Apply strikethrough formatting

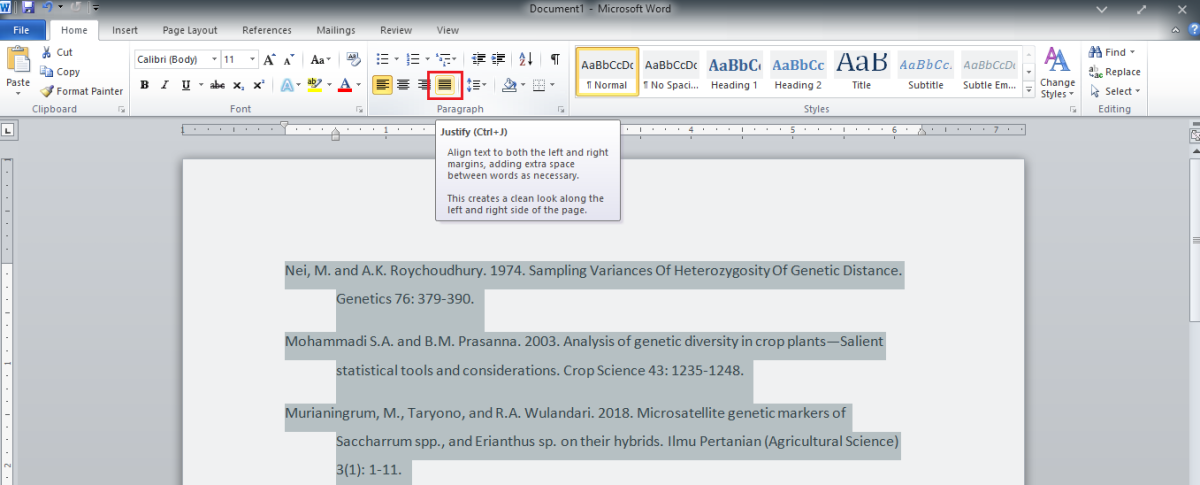point(220,85)
